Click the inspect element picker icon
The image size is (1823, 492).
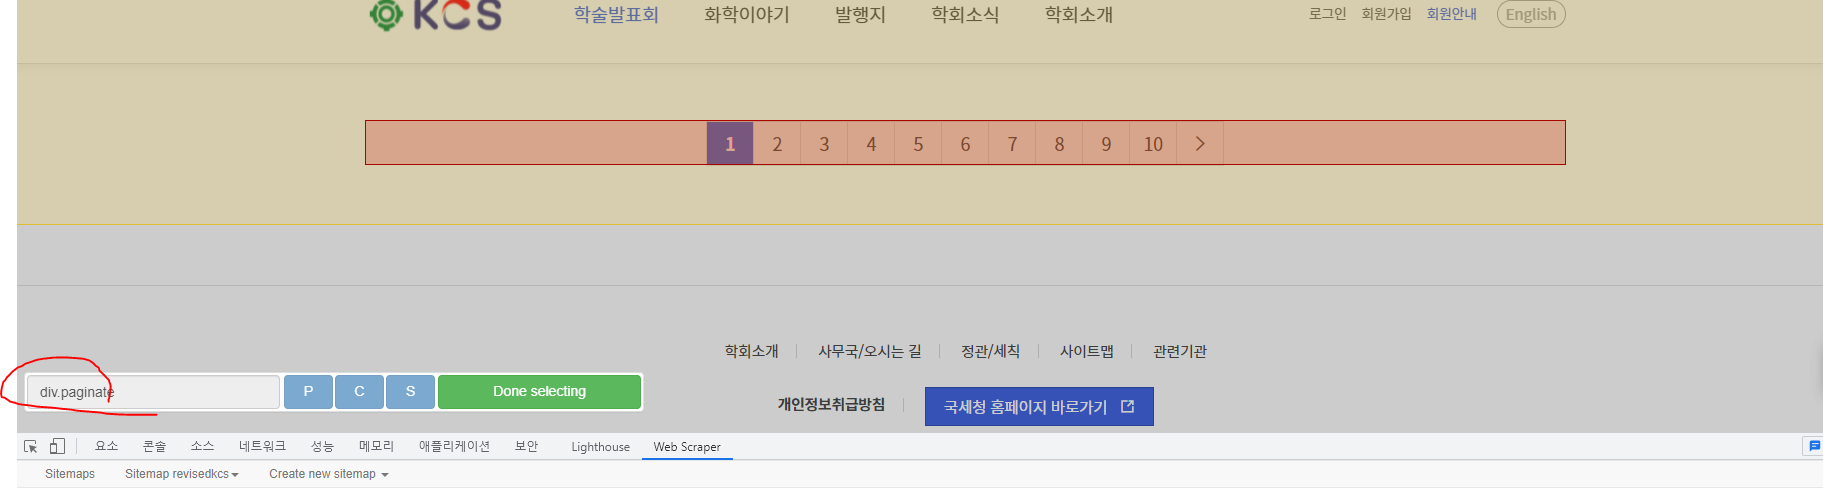[30, 447]
